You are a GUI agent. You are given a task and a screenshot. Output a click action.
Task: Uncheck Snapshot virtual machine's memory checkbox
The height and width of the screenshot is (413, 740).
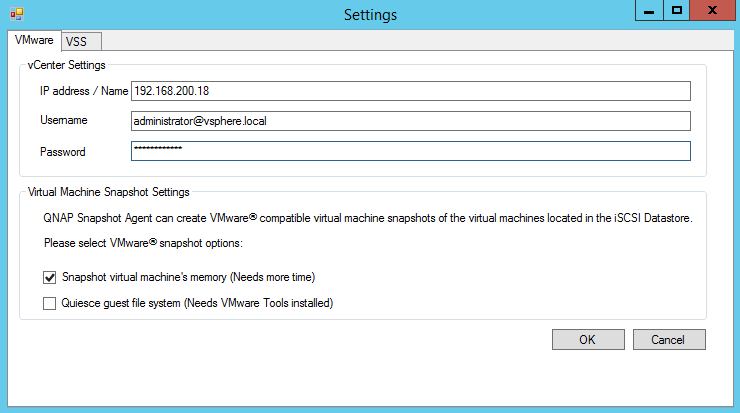click(50, 278)
